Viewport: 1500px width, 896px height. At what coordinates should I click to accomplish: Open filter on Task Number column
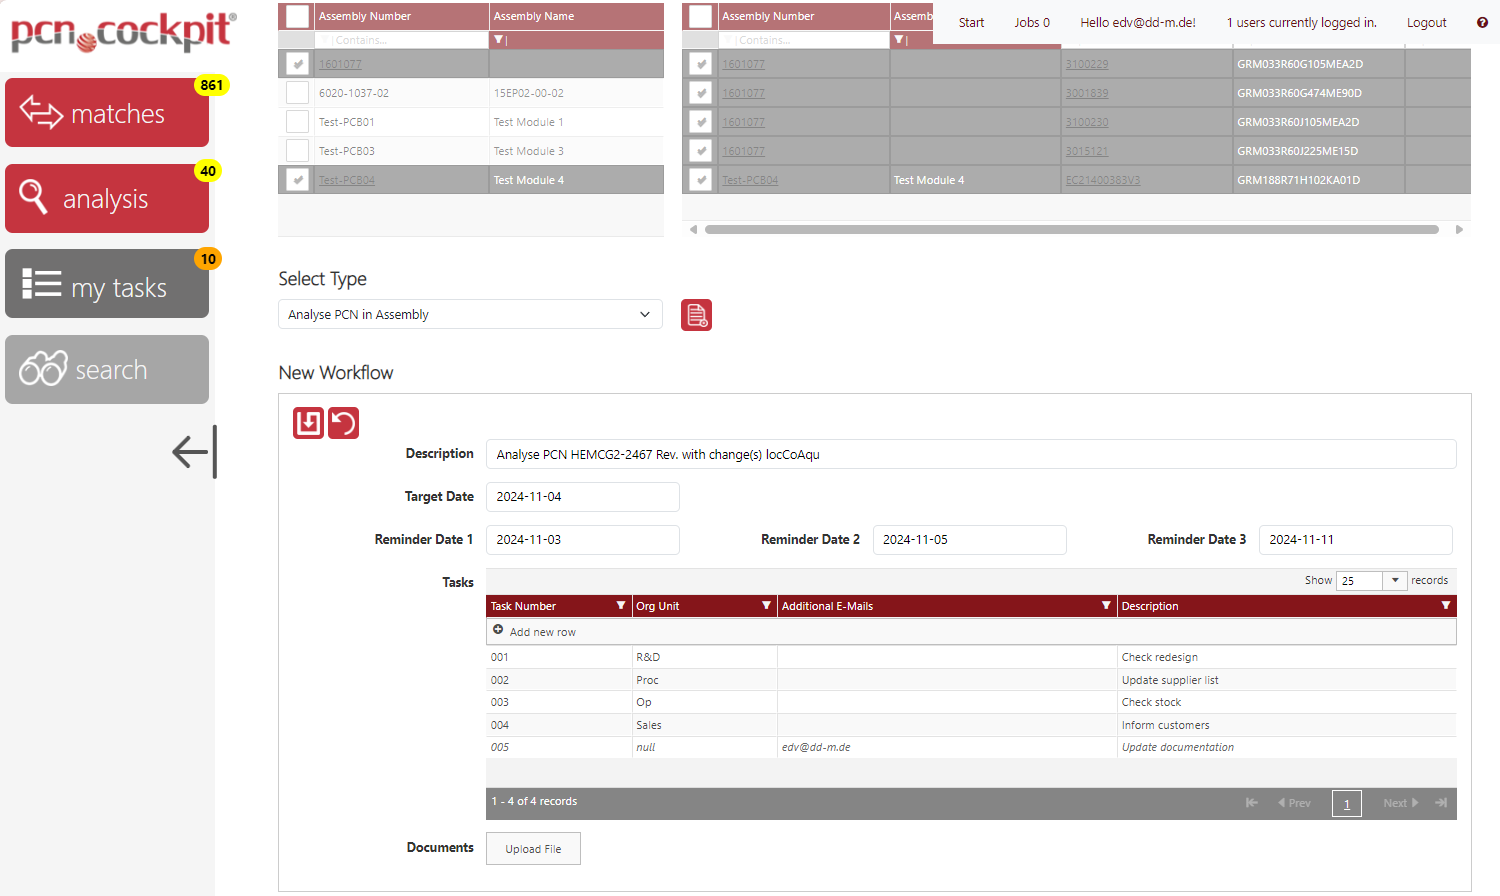pos(620,606)
